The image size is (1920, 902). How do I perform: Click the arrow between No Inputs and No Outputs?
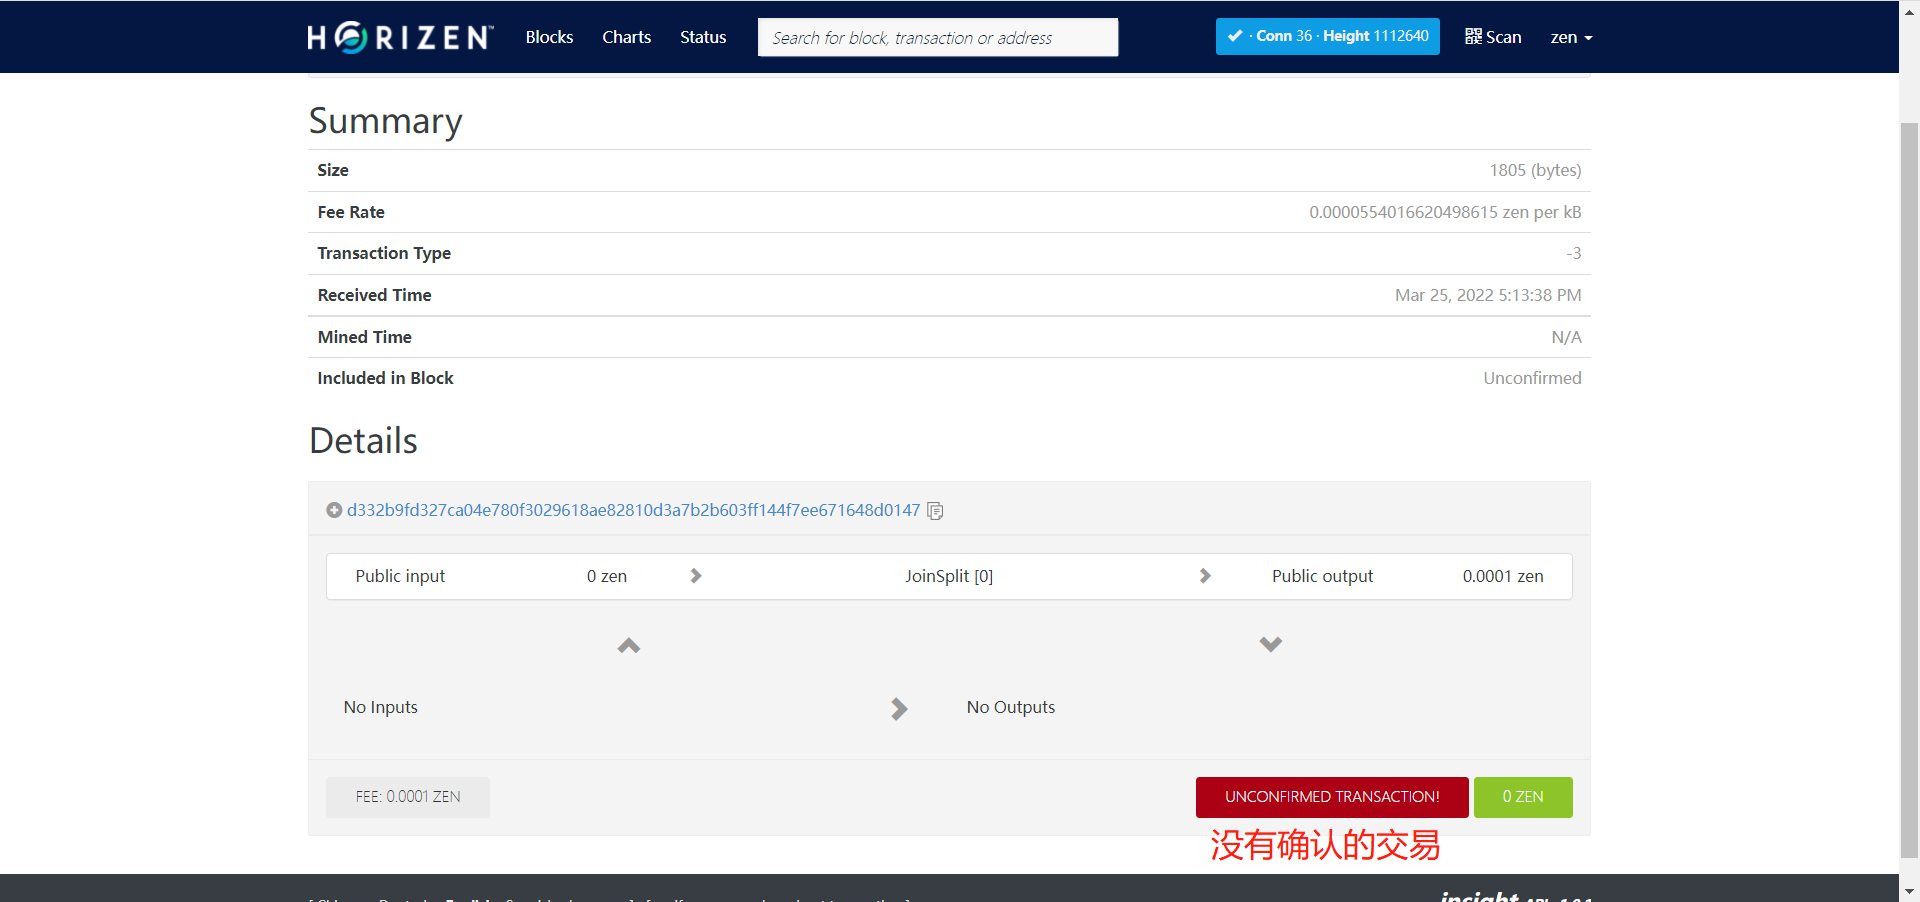(x=899, y=708)
